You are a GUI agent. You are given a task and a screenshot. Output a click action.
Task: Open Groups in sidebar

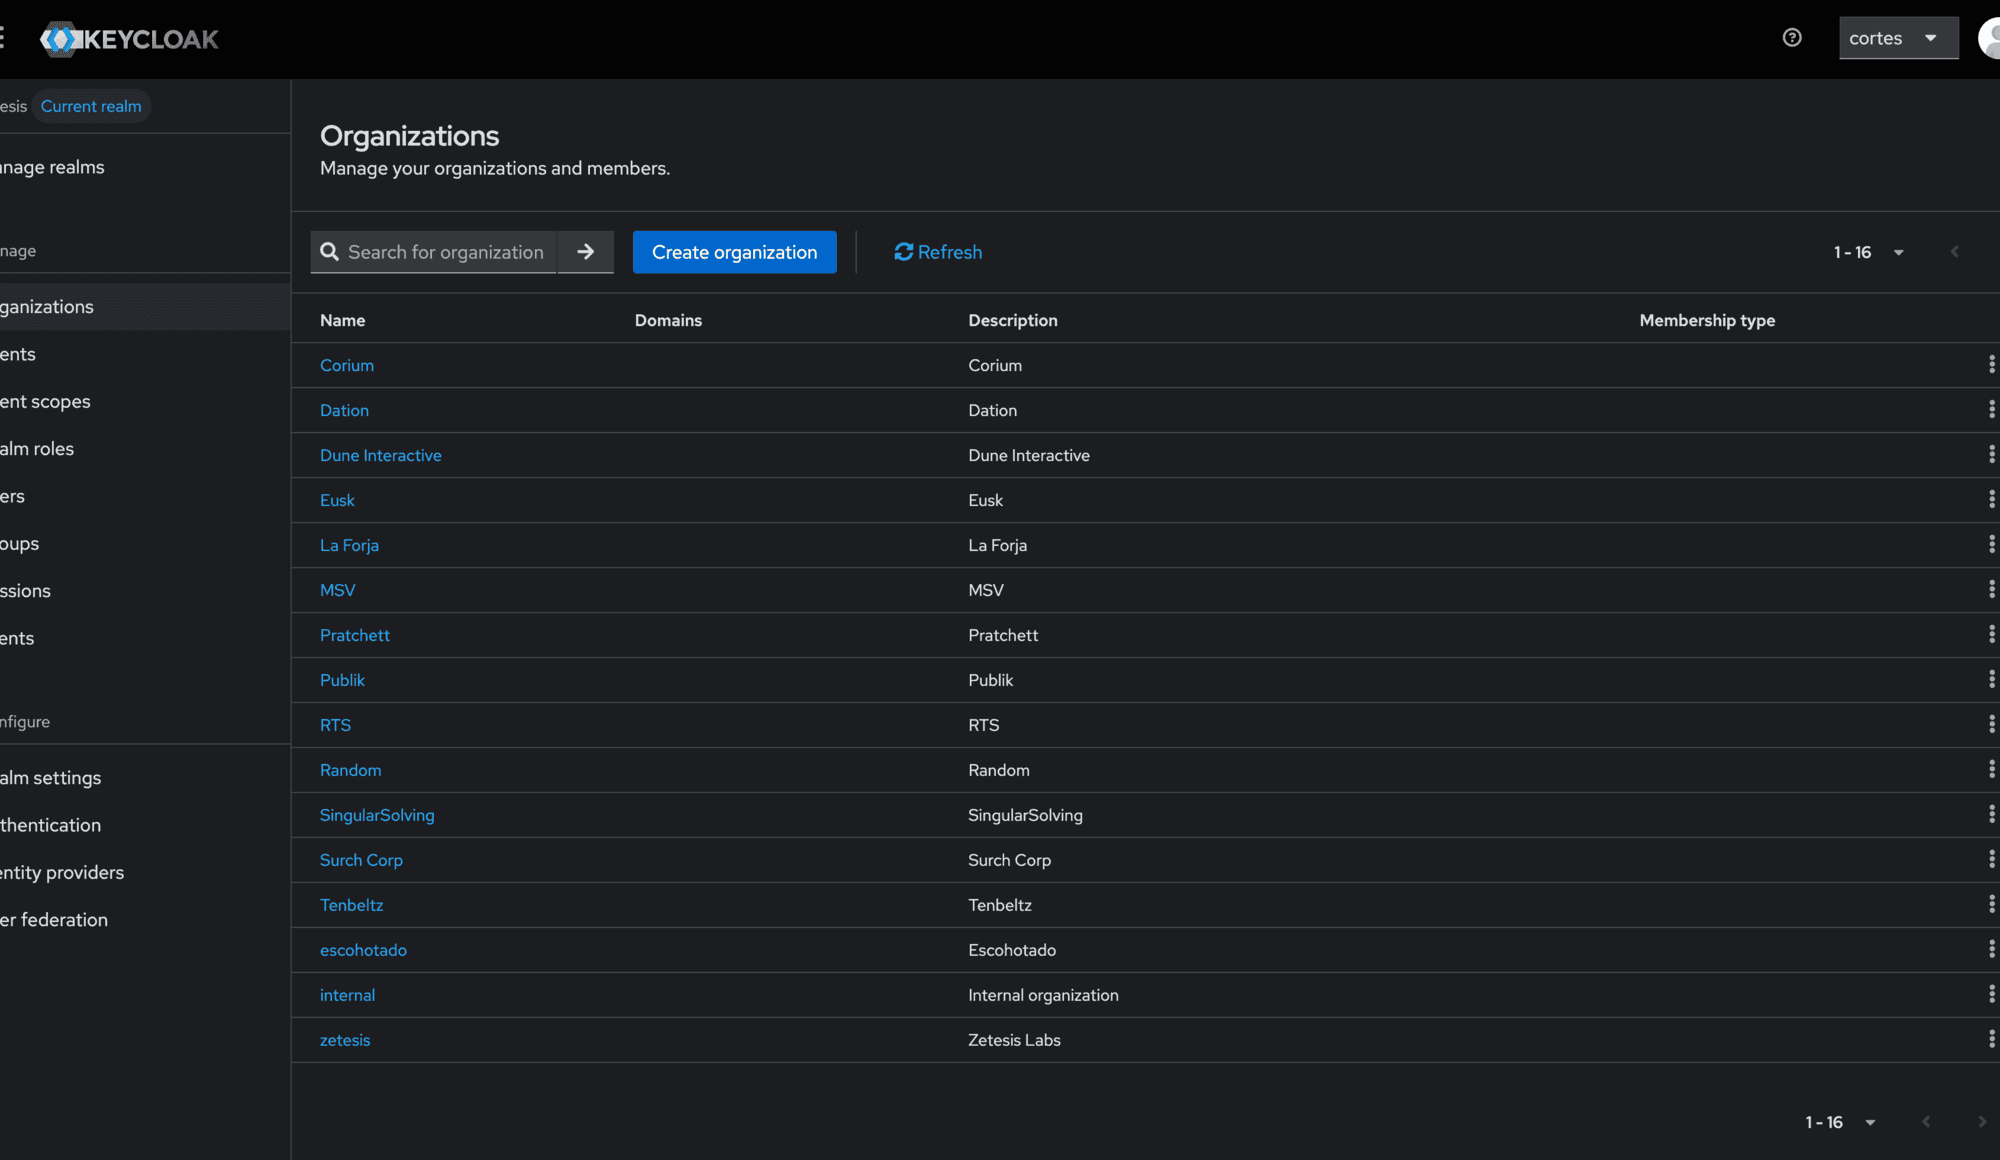tap(20, 544)
